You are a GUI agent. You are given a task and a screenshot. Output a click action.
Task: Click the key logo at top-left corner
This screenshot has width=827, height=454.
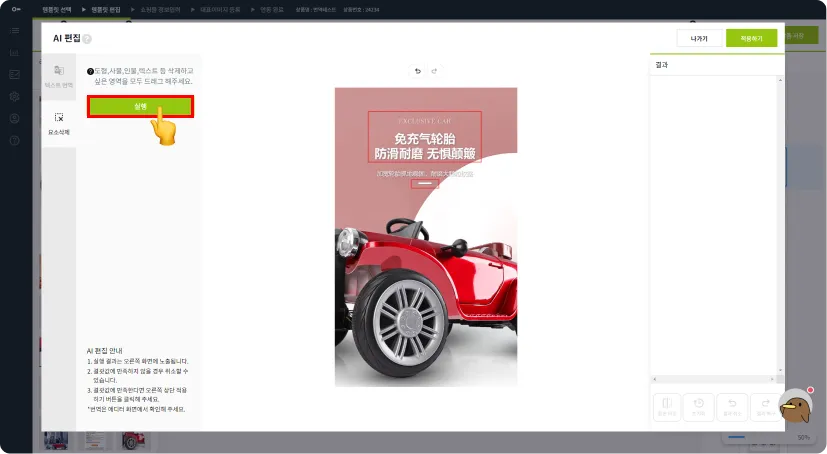click(16, 9)
